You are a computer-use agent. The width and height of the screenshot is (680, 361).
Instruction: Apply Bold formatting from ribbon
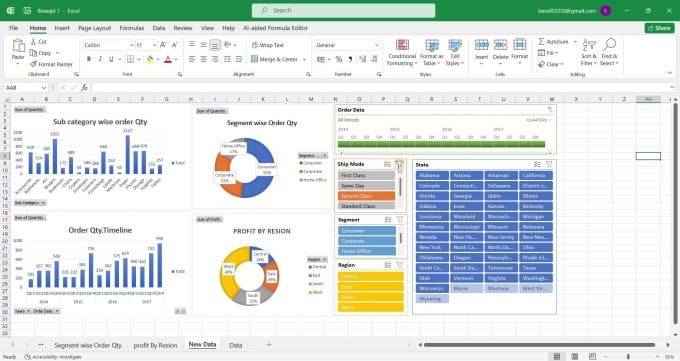89,59
